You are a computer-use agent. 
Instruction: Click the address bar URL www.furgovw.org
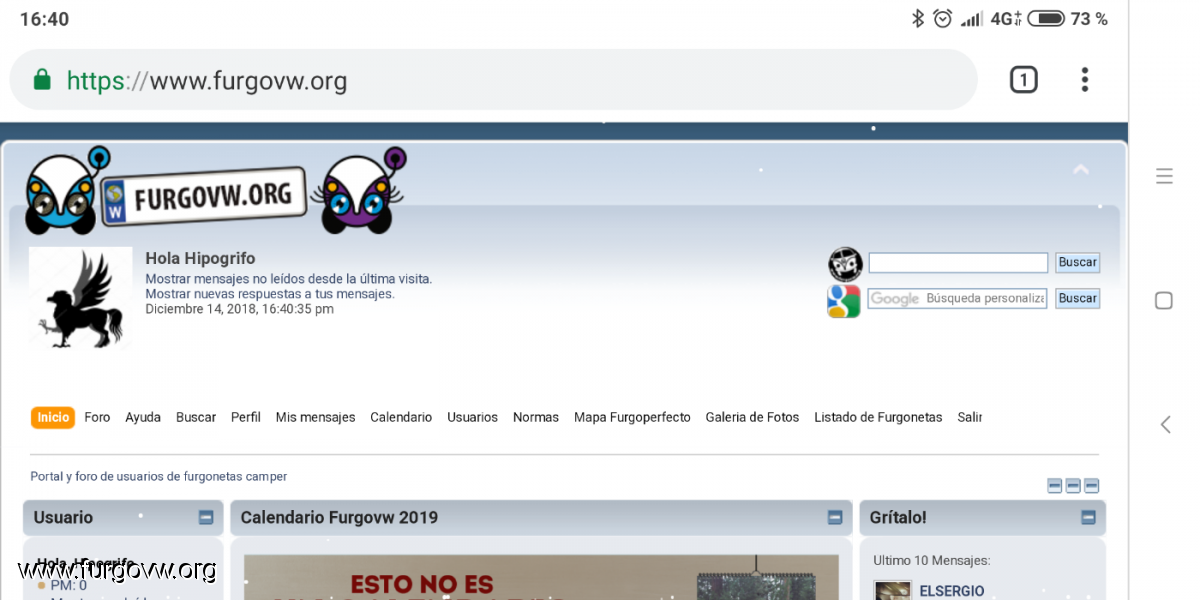point(207,81)
